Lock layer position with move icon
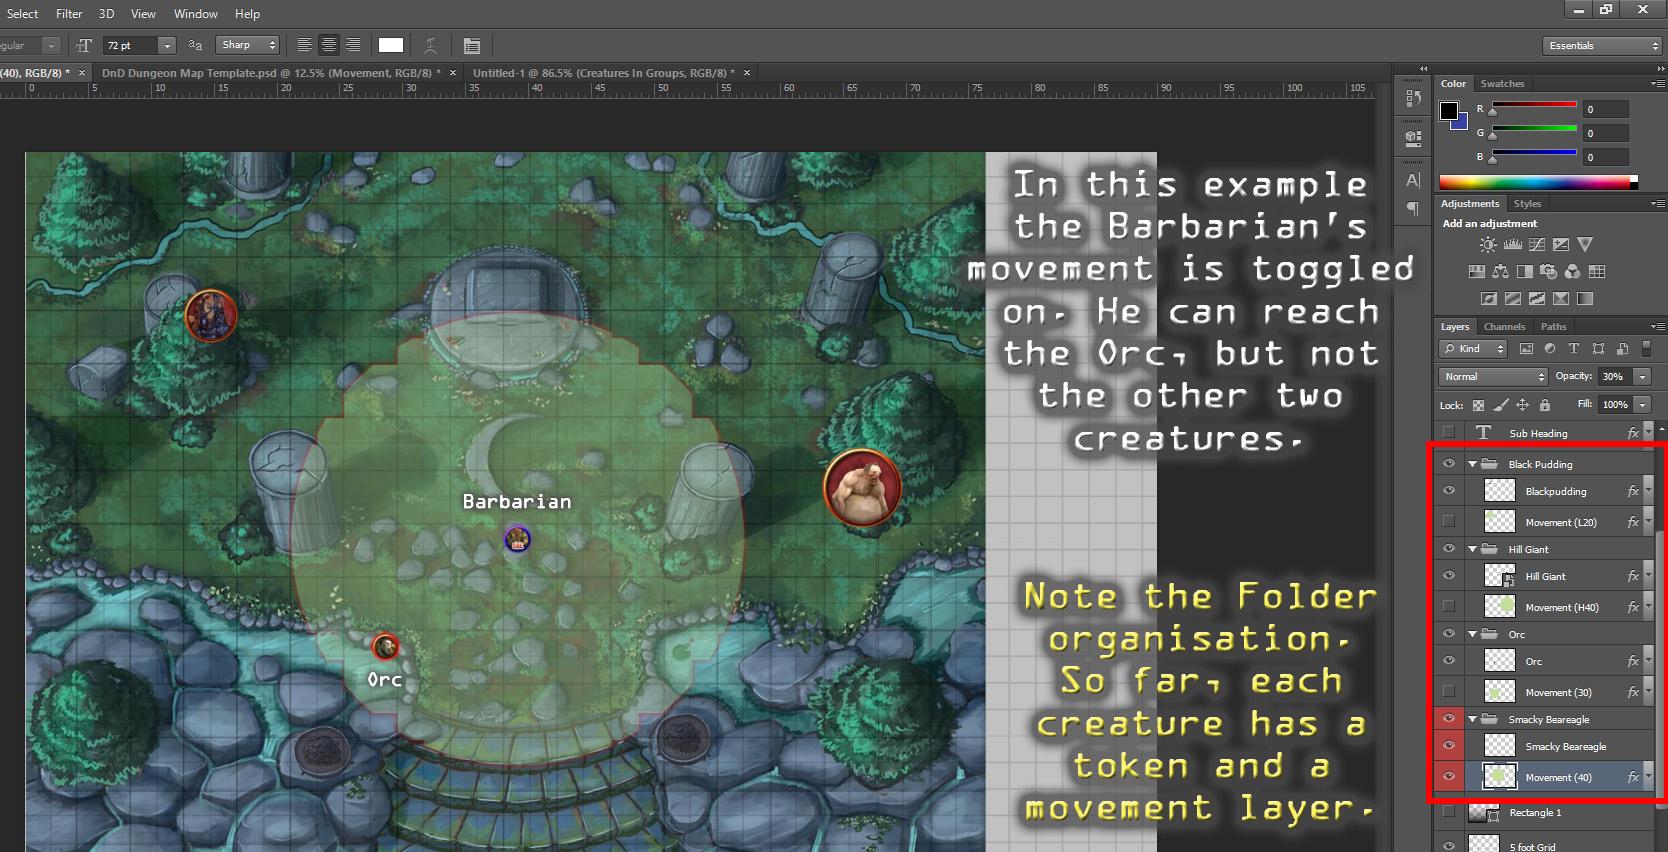Image resolution: width=1668 pixels, height=852 pixels. [x=1522, y=405]
